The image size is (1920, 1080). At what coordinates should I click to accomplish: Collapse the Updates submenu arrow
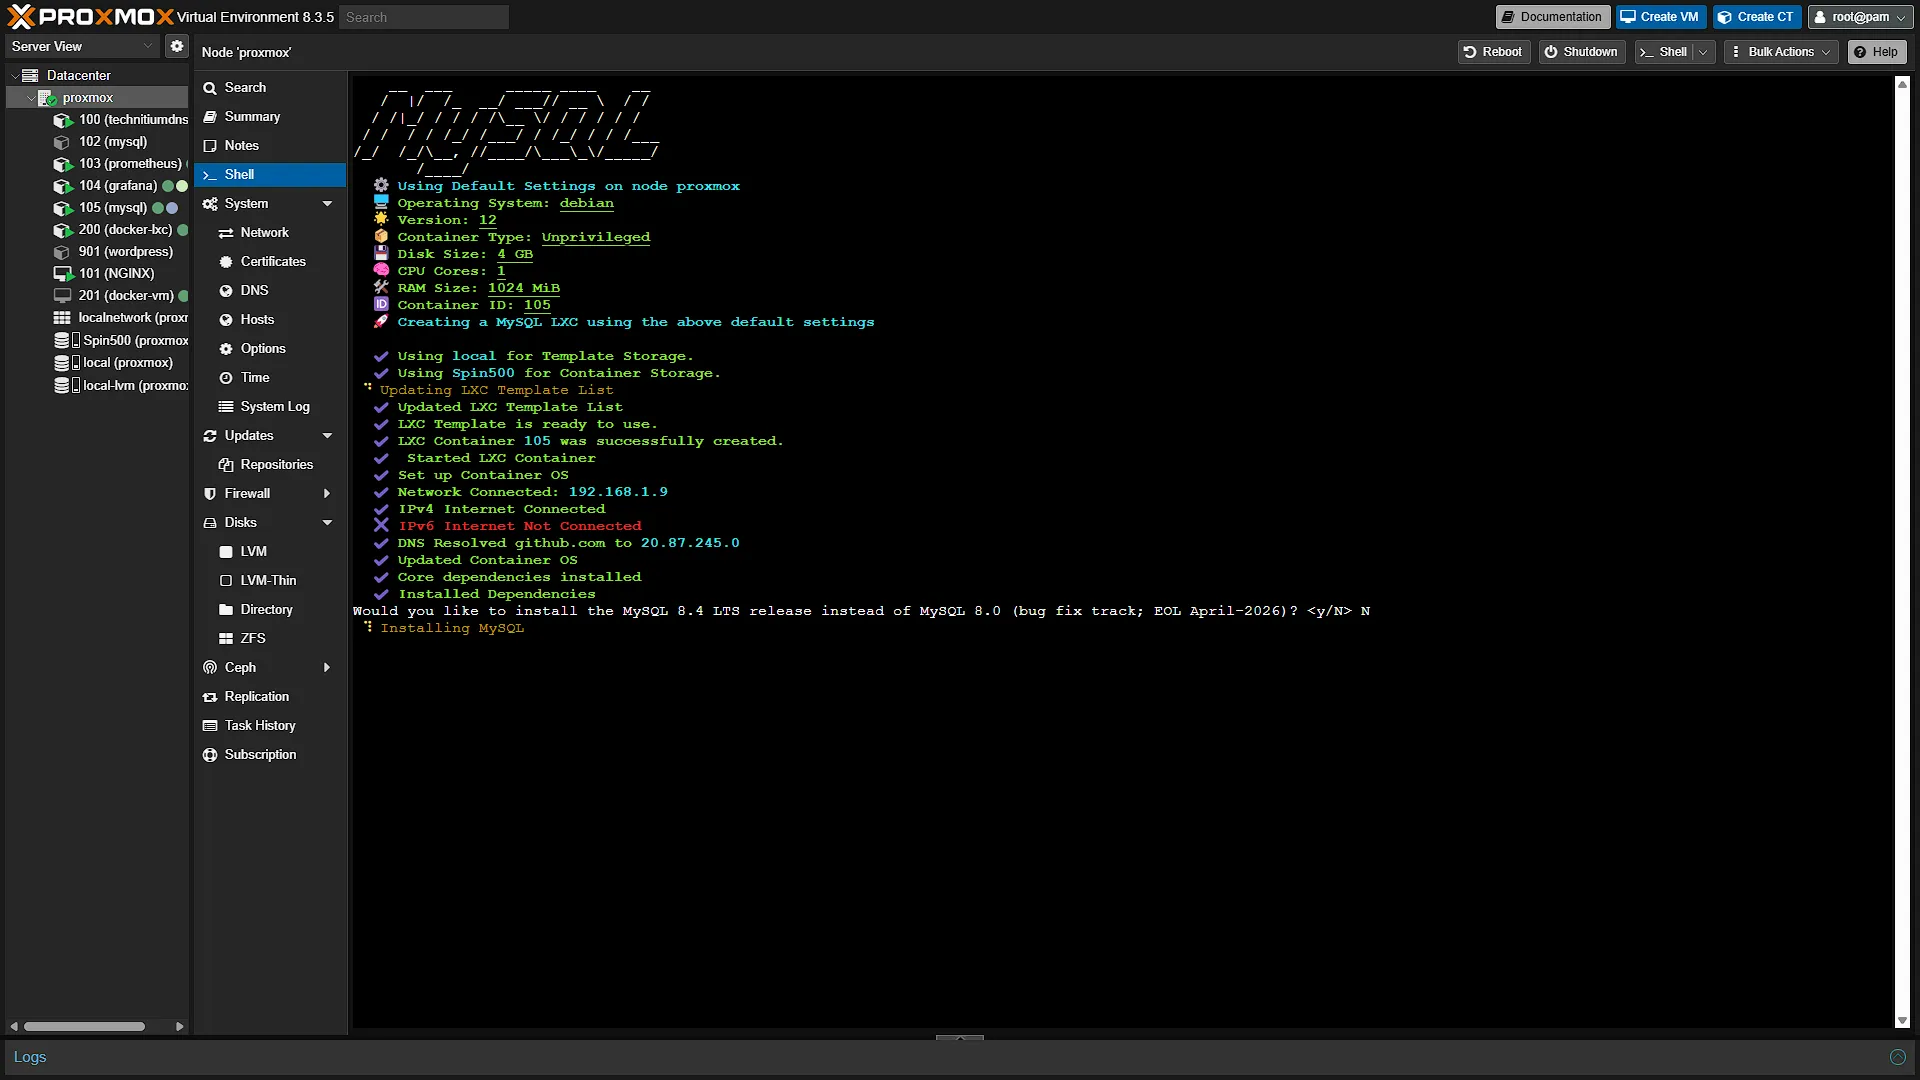(327, 436)
